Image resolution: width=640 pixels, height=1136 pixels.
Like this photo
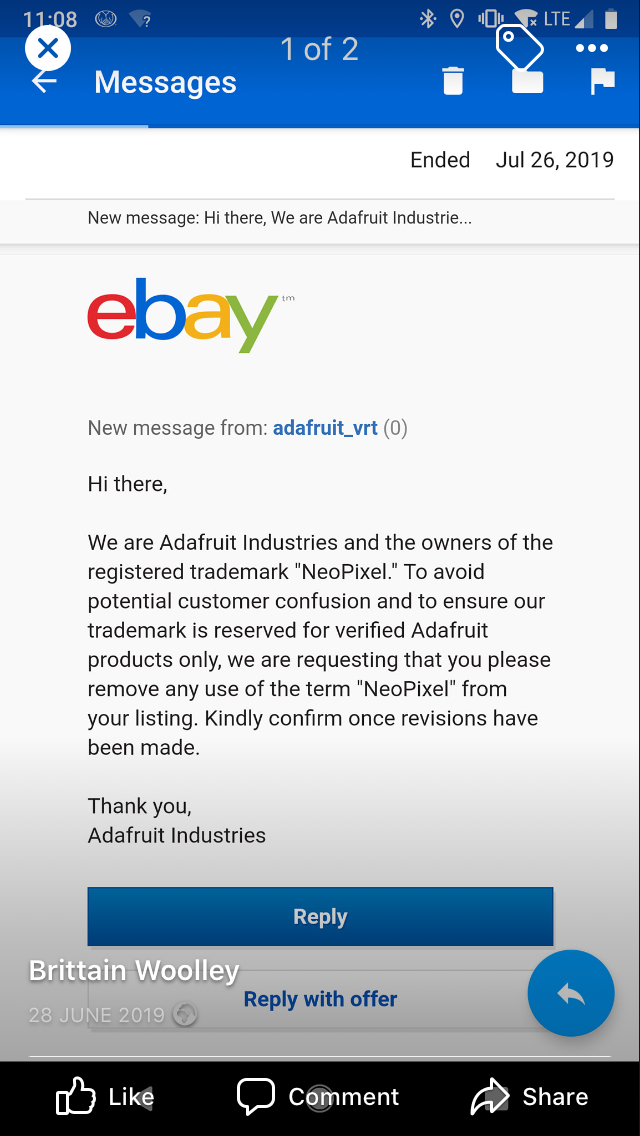105,1097
